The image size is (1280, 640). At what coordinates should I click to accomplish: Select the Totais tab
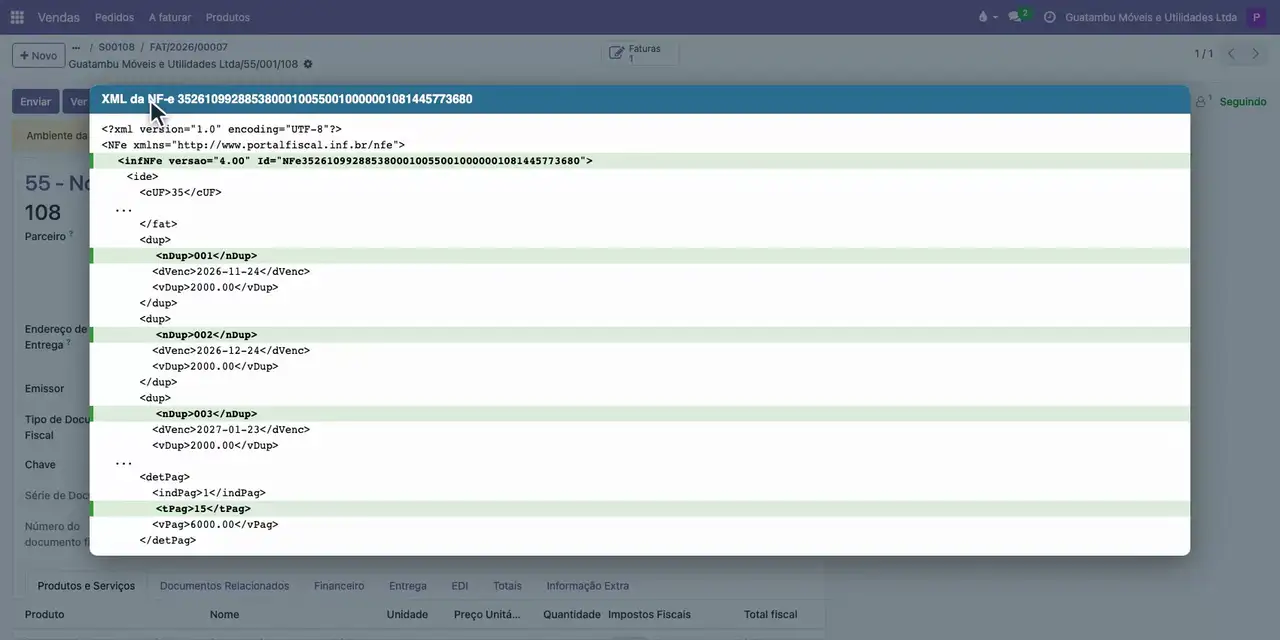point(507,586)
